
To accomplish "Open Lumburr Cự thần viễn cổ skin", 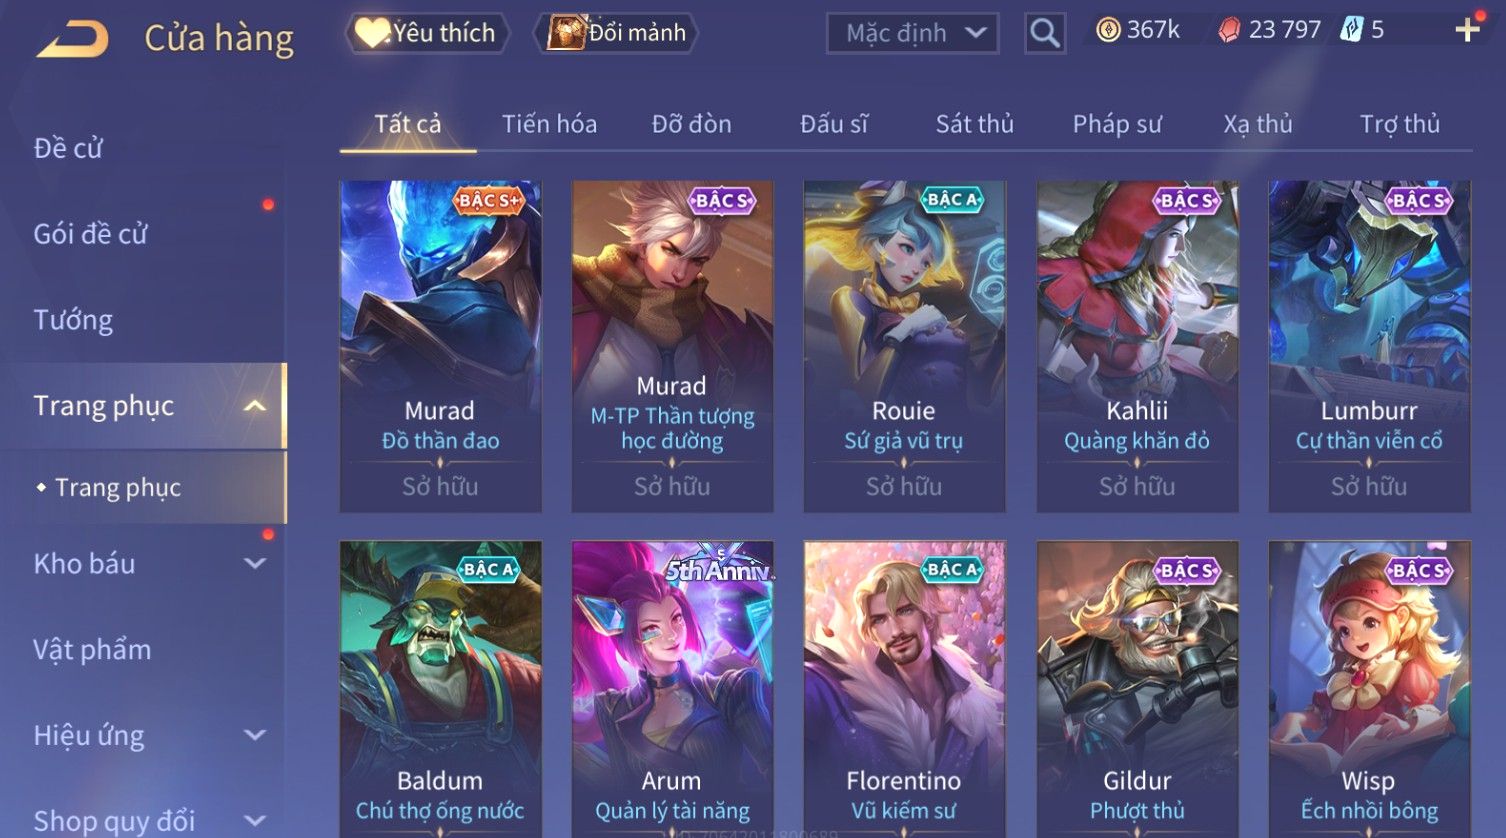I will (x=1369, y=346).
